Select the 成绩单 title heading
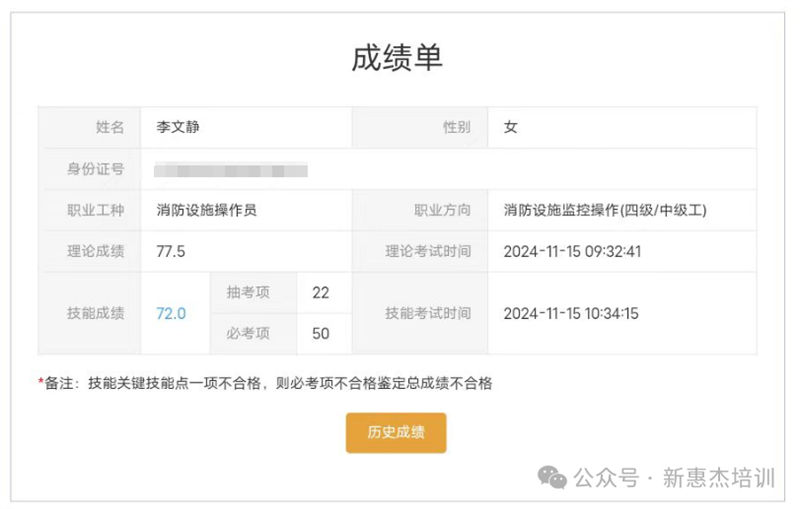 click(397, 58)
